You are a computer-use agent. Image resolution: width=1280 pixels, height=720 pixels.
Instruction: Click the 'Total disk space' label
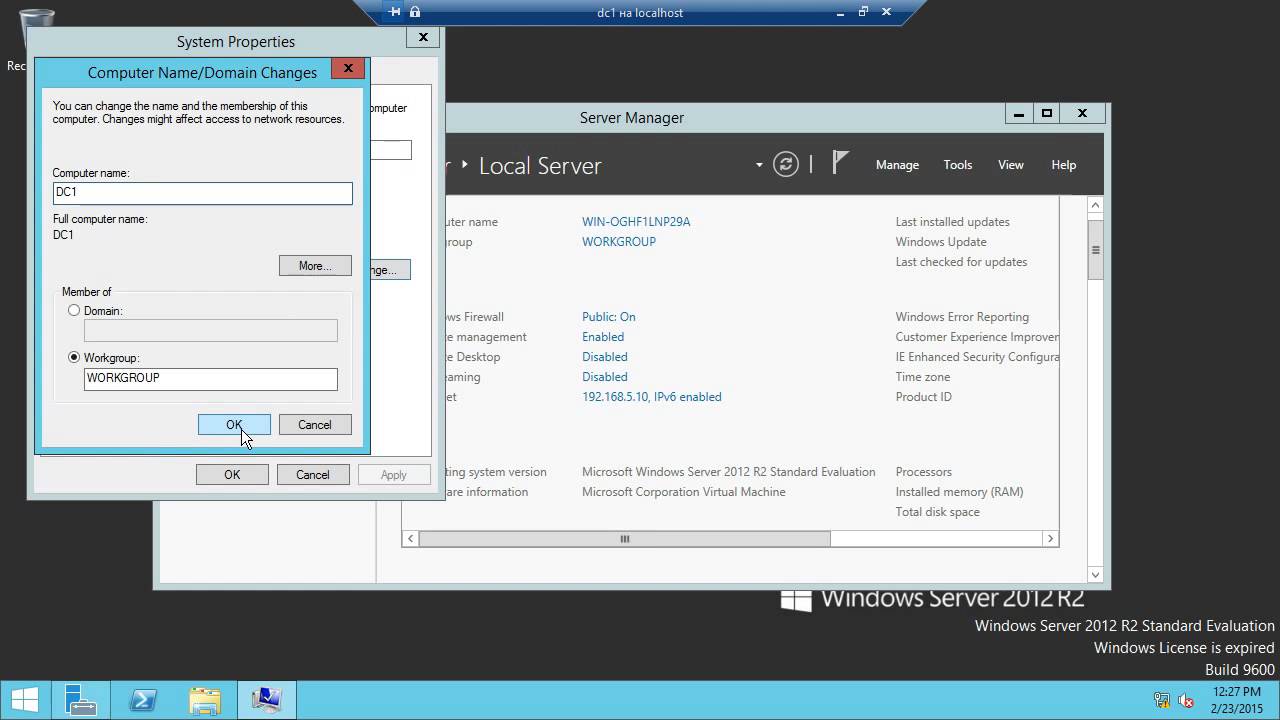938,512
